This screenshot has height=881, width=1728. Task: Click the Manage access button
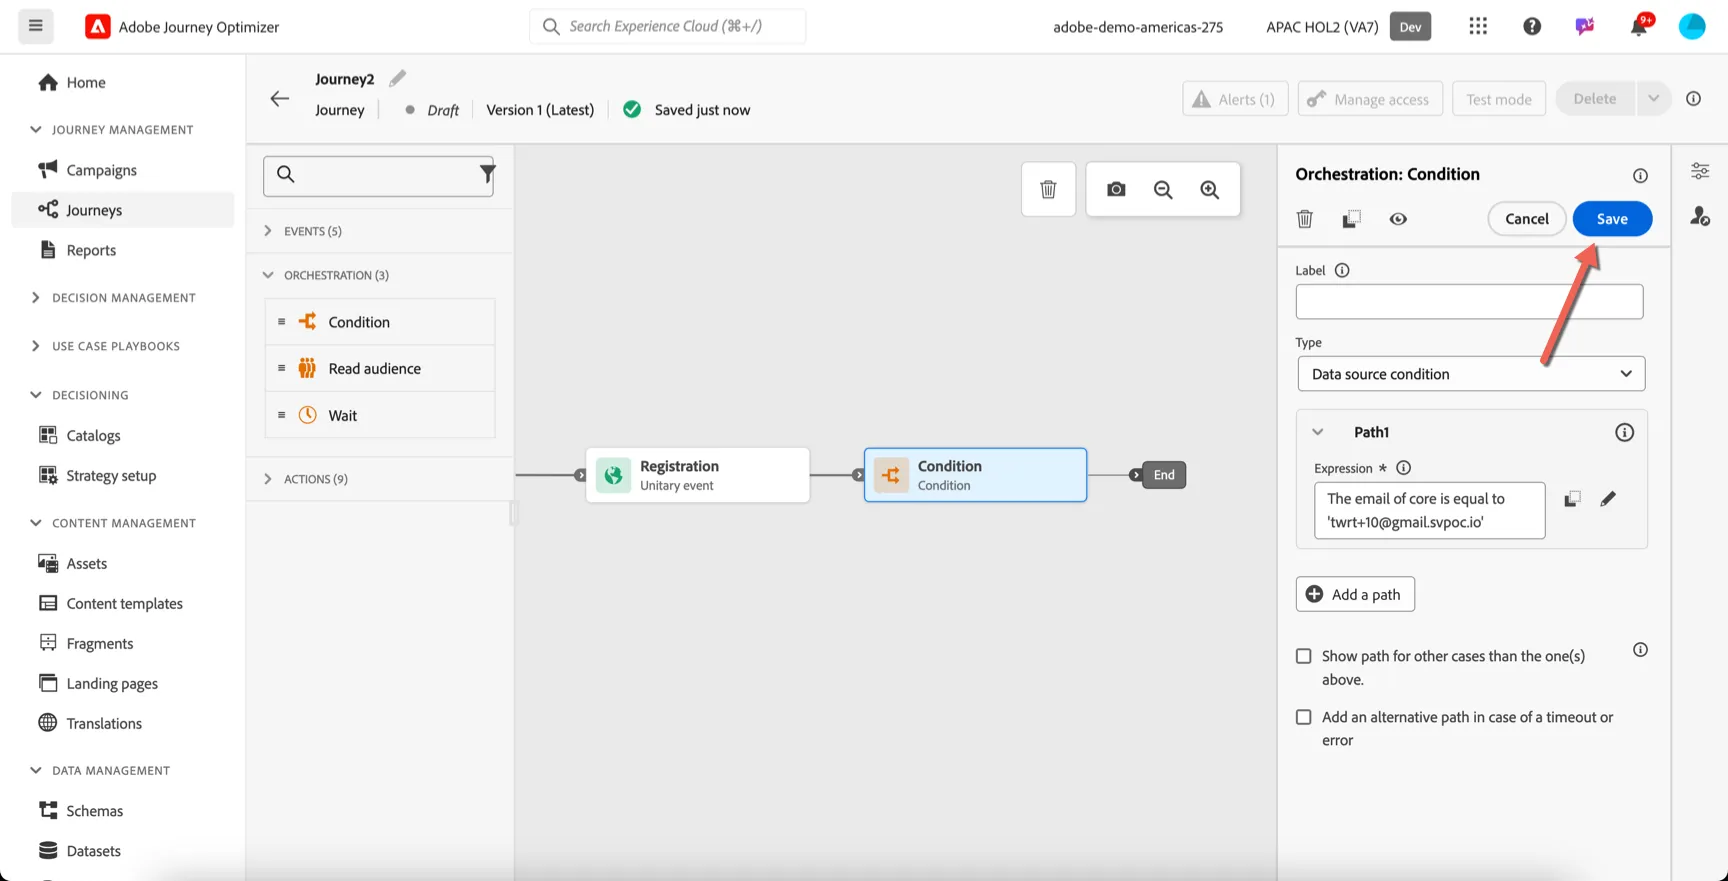[1370, 98]
